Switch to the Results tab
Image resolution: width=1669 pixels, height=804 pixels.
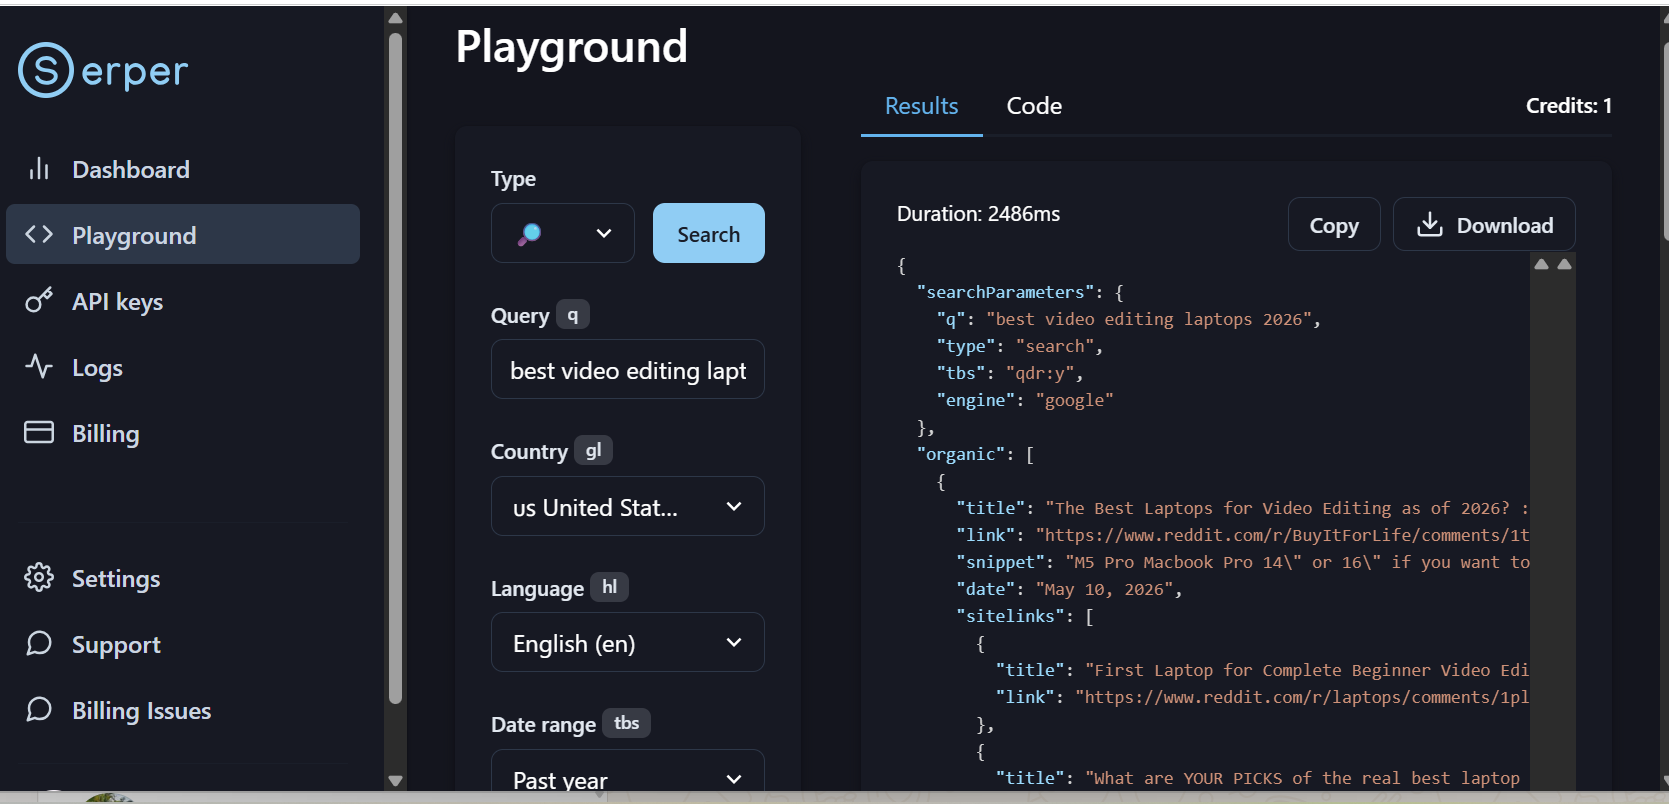point(921,106)
